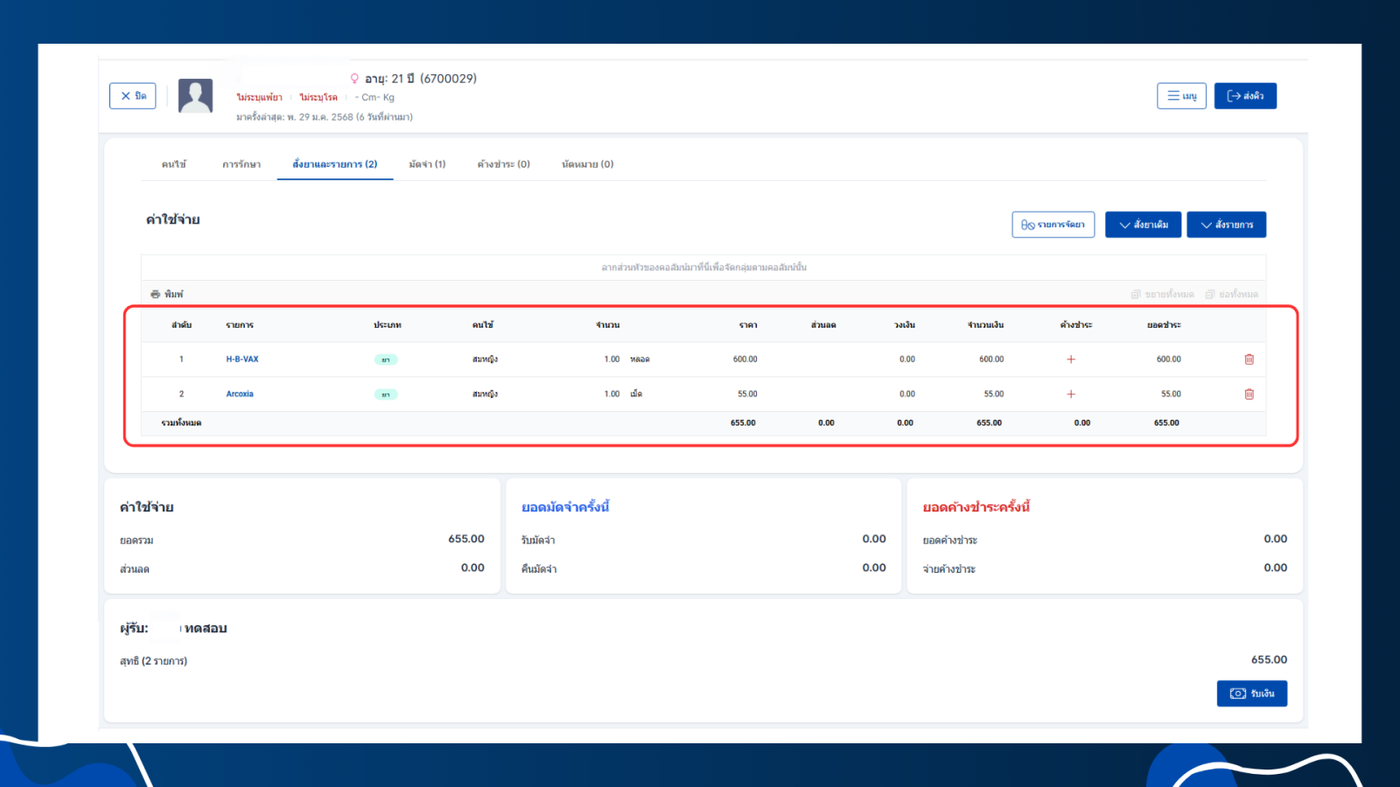The height and width of the screenshot is (787, 1400).
Task: Click the patient avatar picture
Action: 195,96
